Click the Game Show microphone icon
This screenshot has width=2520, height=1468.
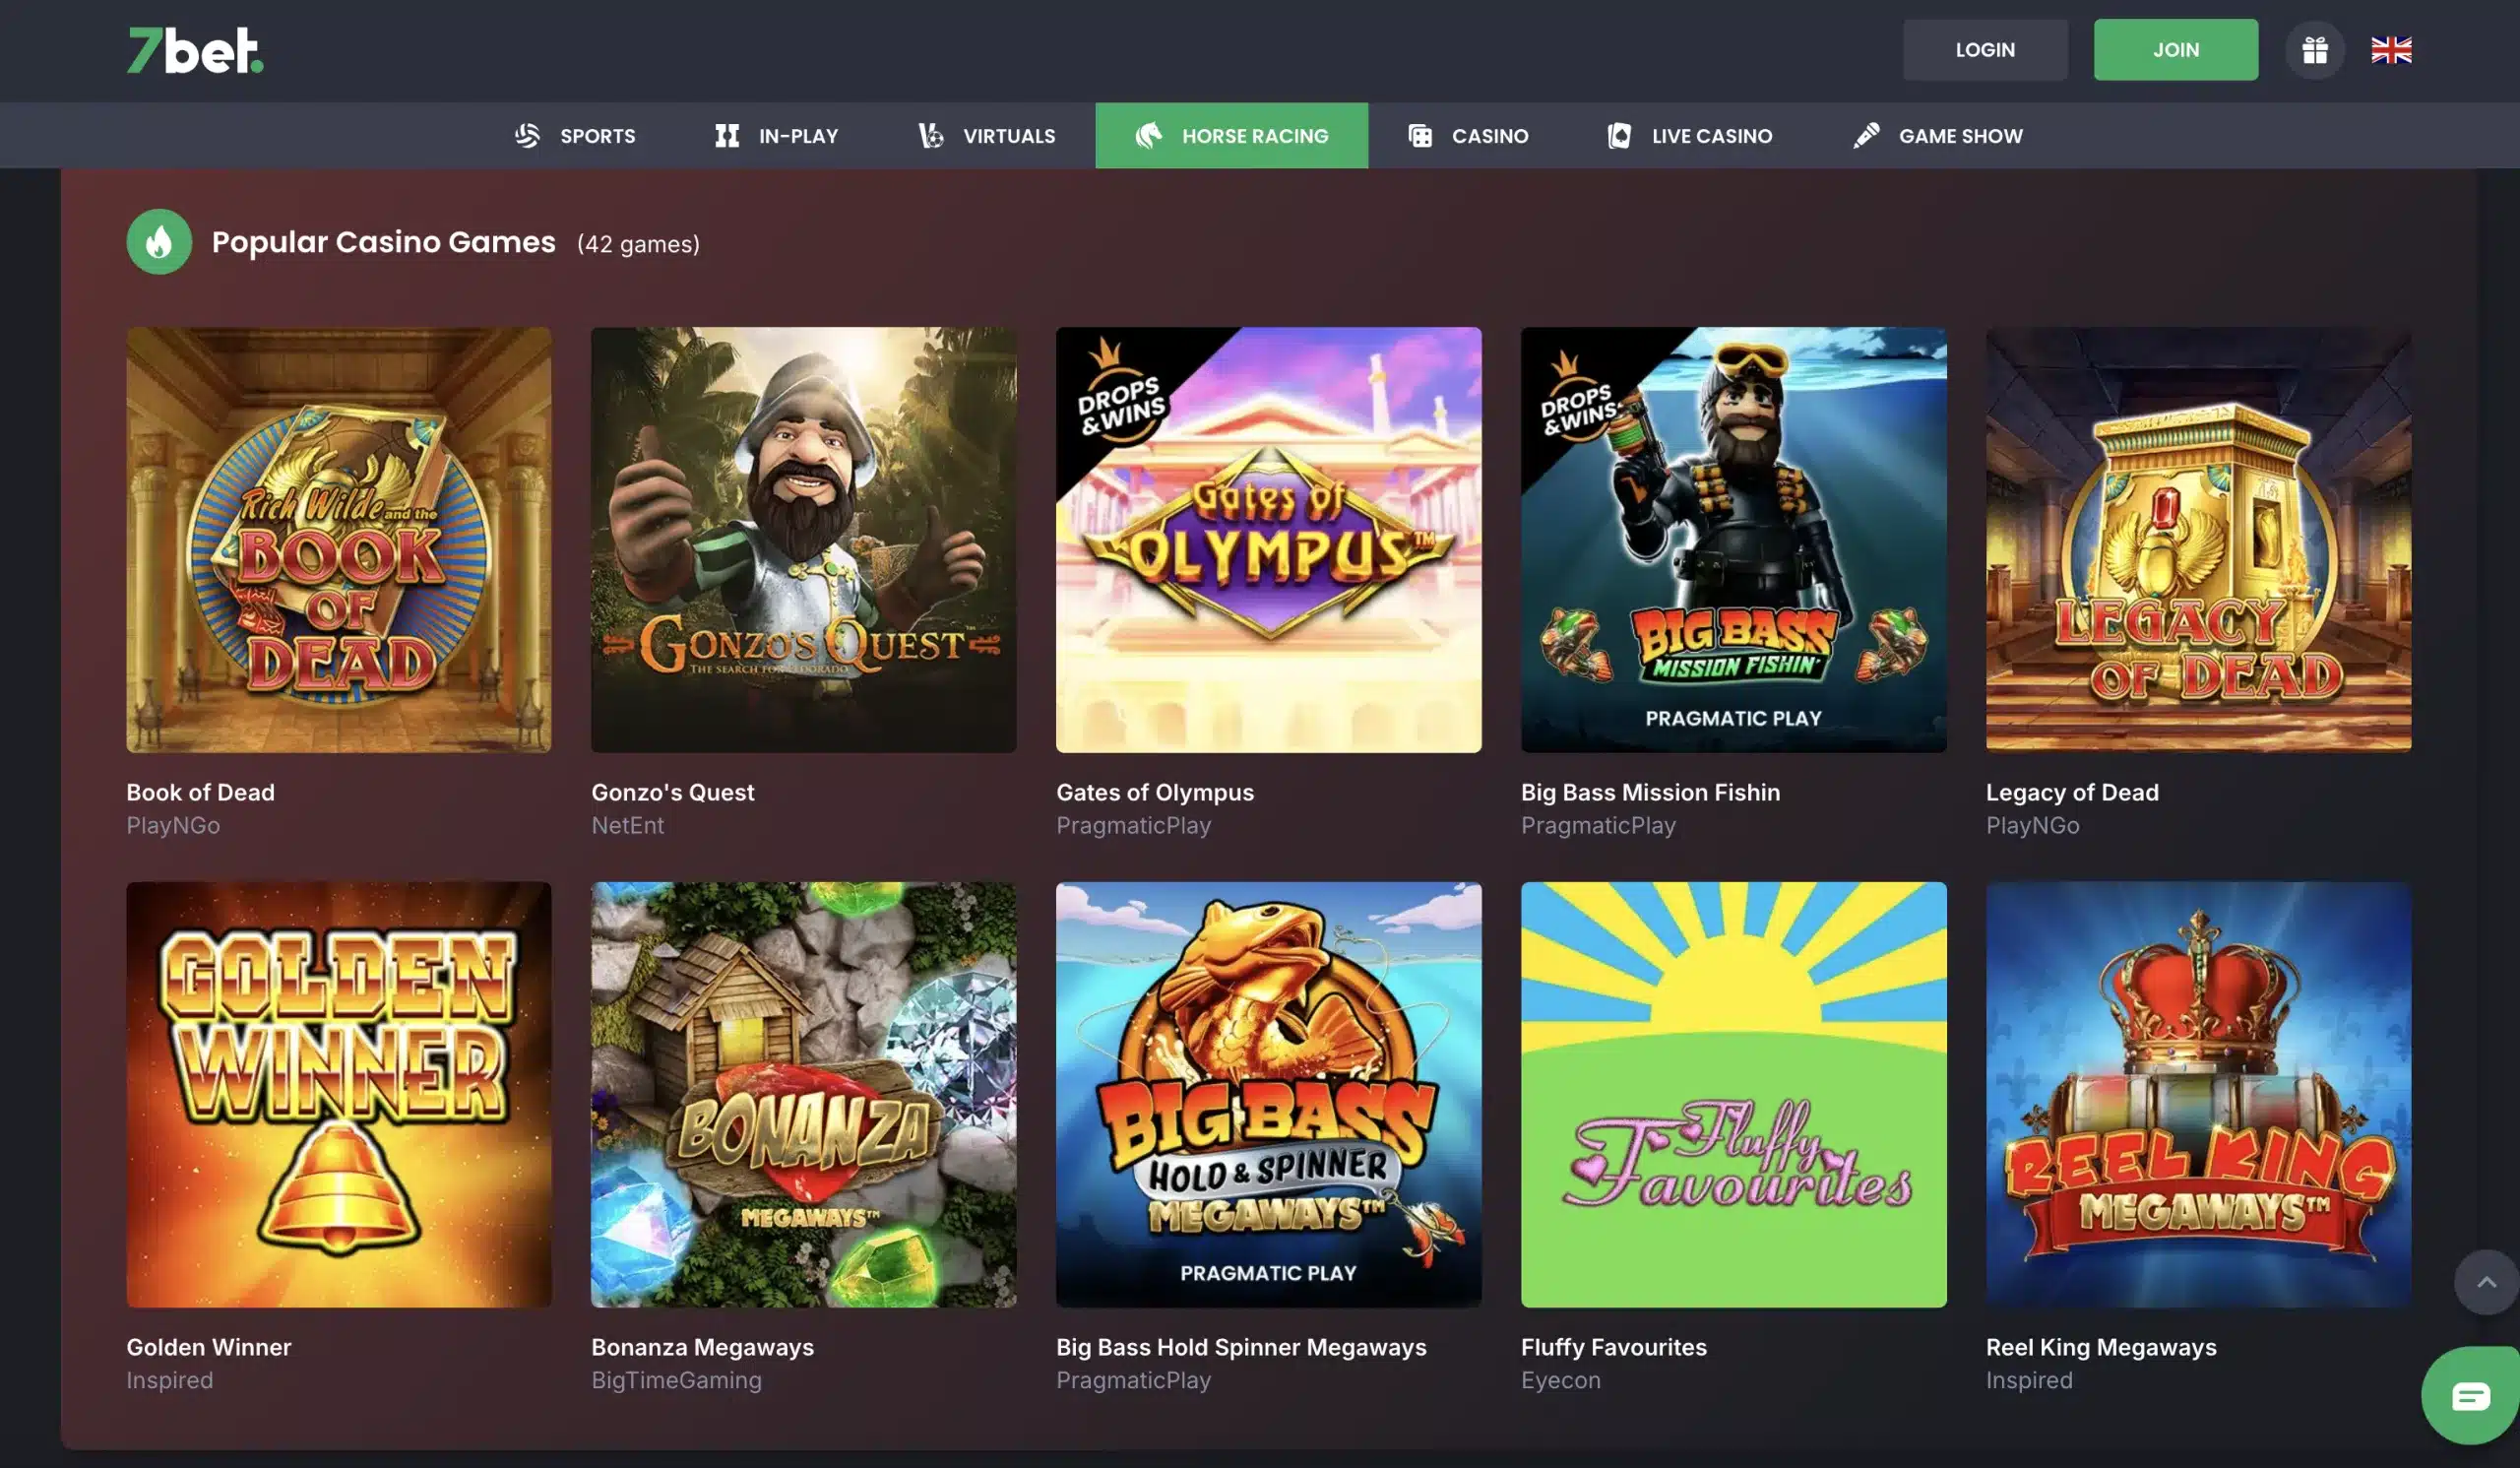(1866, 135)
